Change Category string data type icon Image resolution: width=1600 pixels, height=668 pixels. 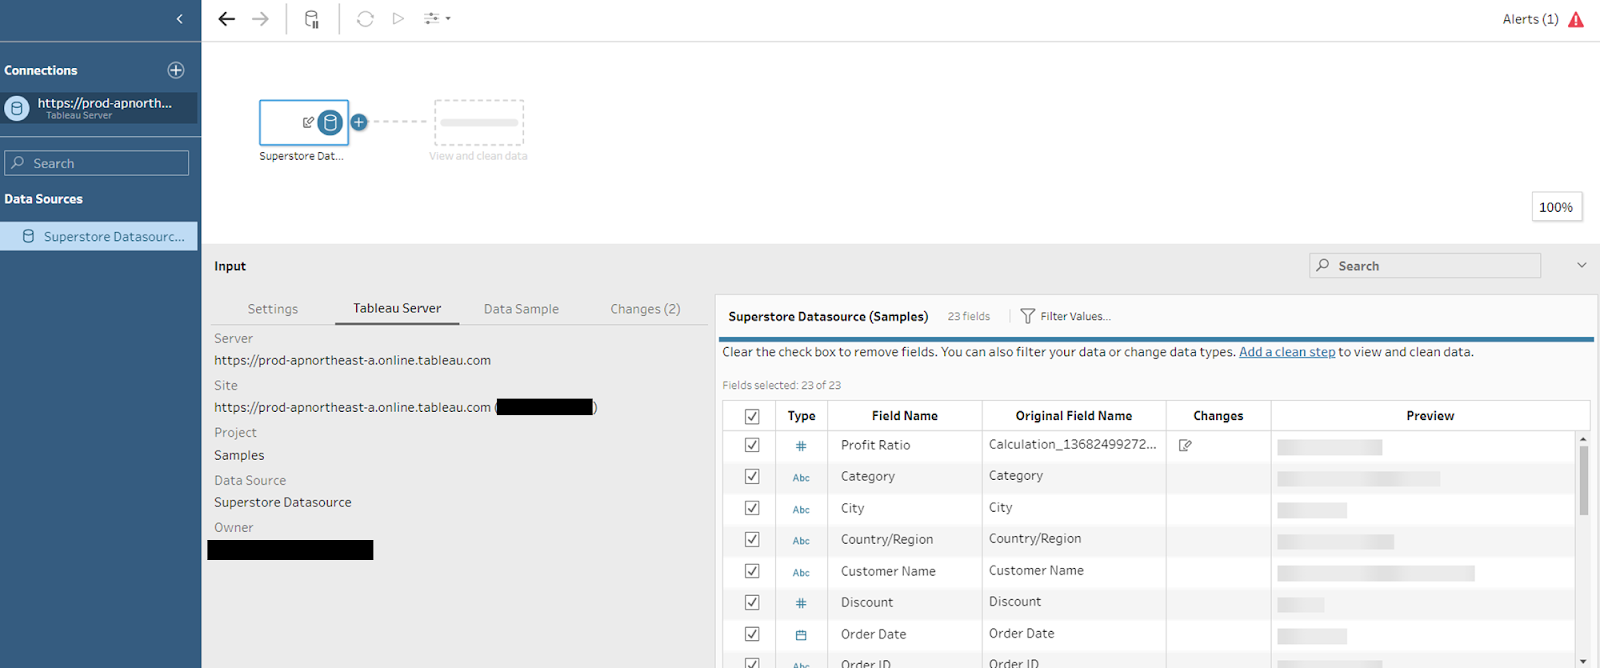coord(801,478)
